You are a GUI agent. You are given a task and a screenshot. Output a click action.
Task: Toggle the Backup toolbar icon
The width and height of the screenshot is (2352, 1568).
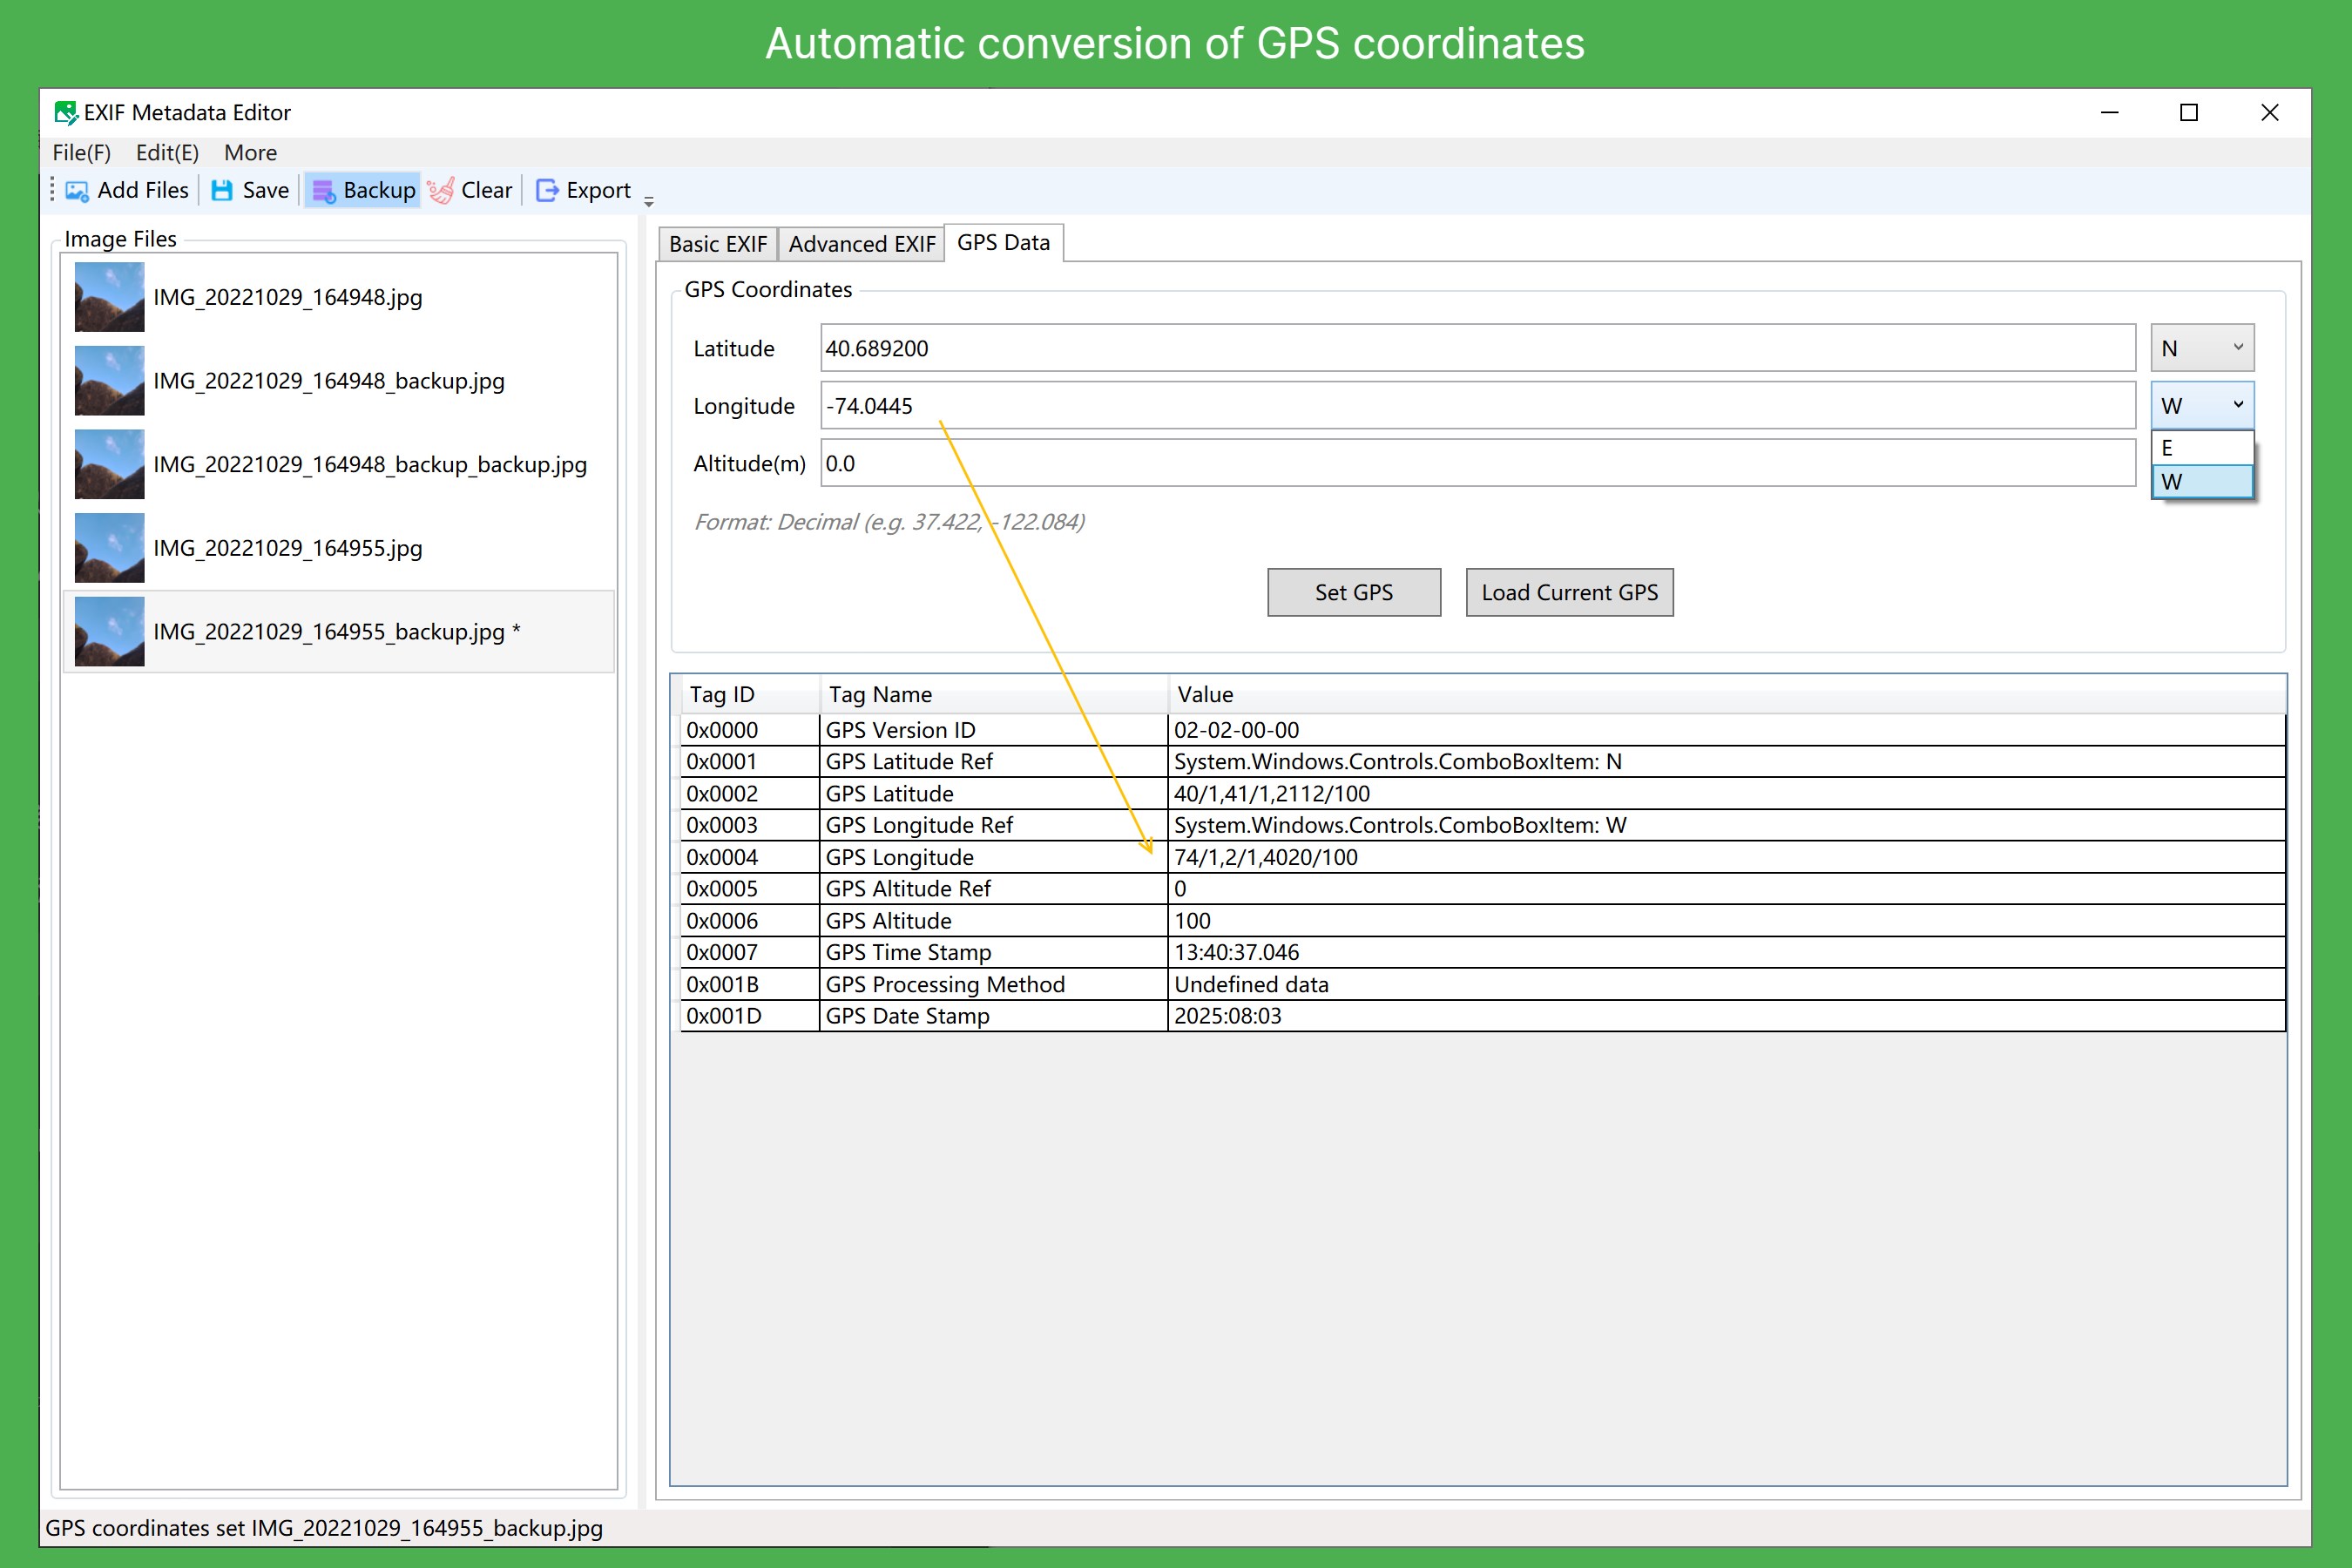pos(324,191)
